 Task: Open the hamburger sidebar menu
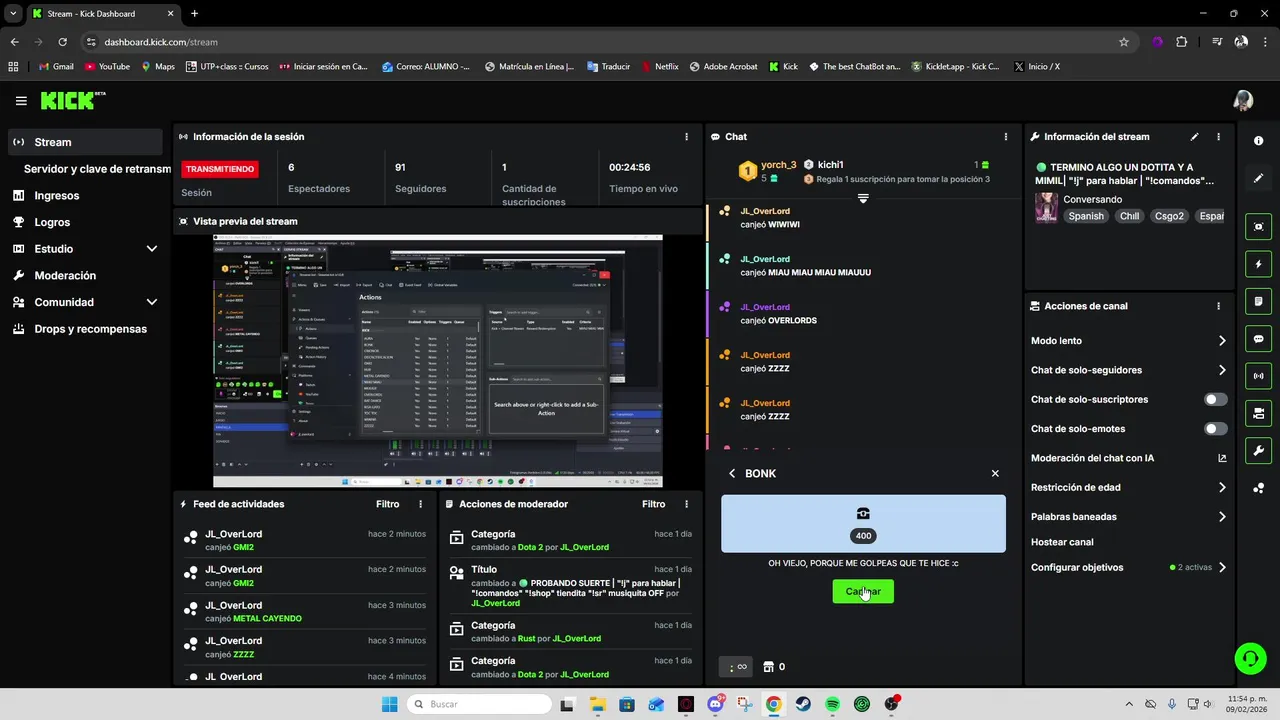(21, 101)
